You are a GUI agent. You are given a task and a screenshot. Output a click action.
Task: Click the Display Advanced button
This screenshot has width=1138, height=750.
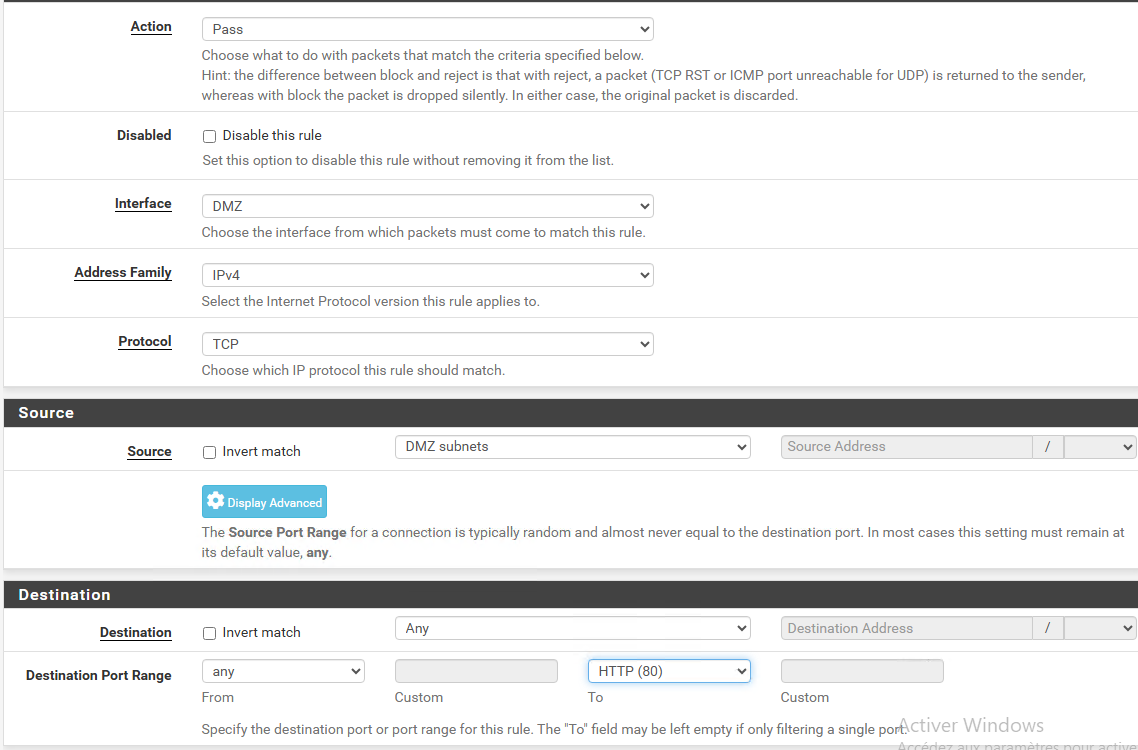click(x=264, y=502)
